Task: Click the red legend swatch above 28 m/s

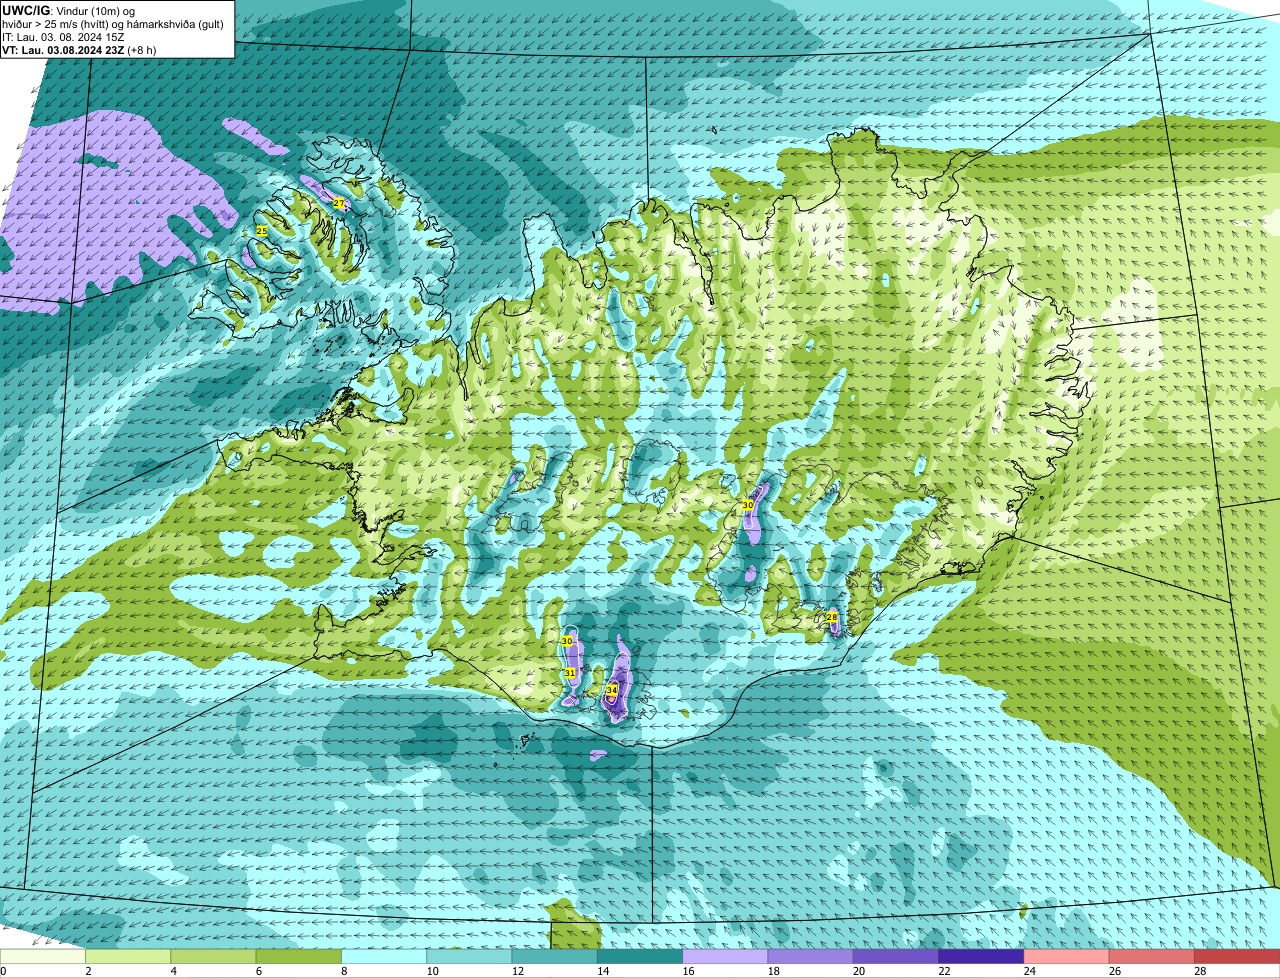Action: [x=1238, y=957]
